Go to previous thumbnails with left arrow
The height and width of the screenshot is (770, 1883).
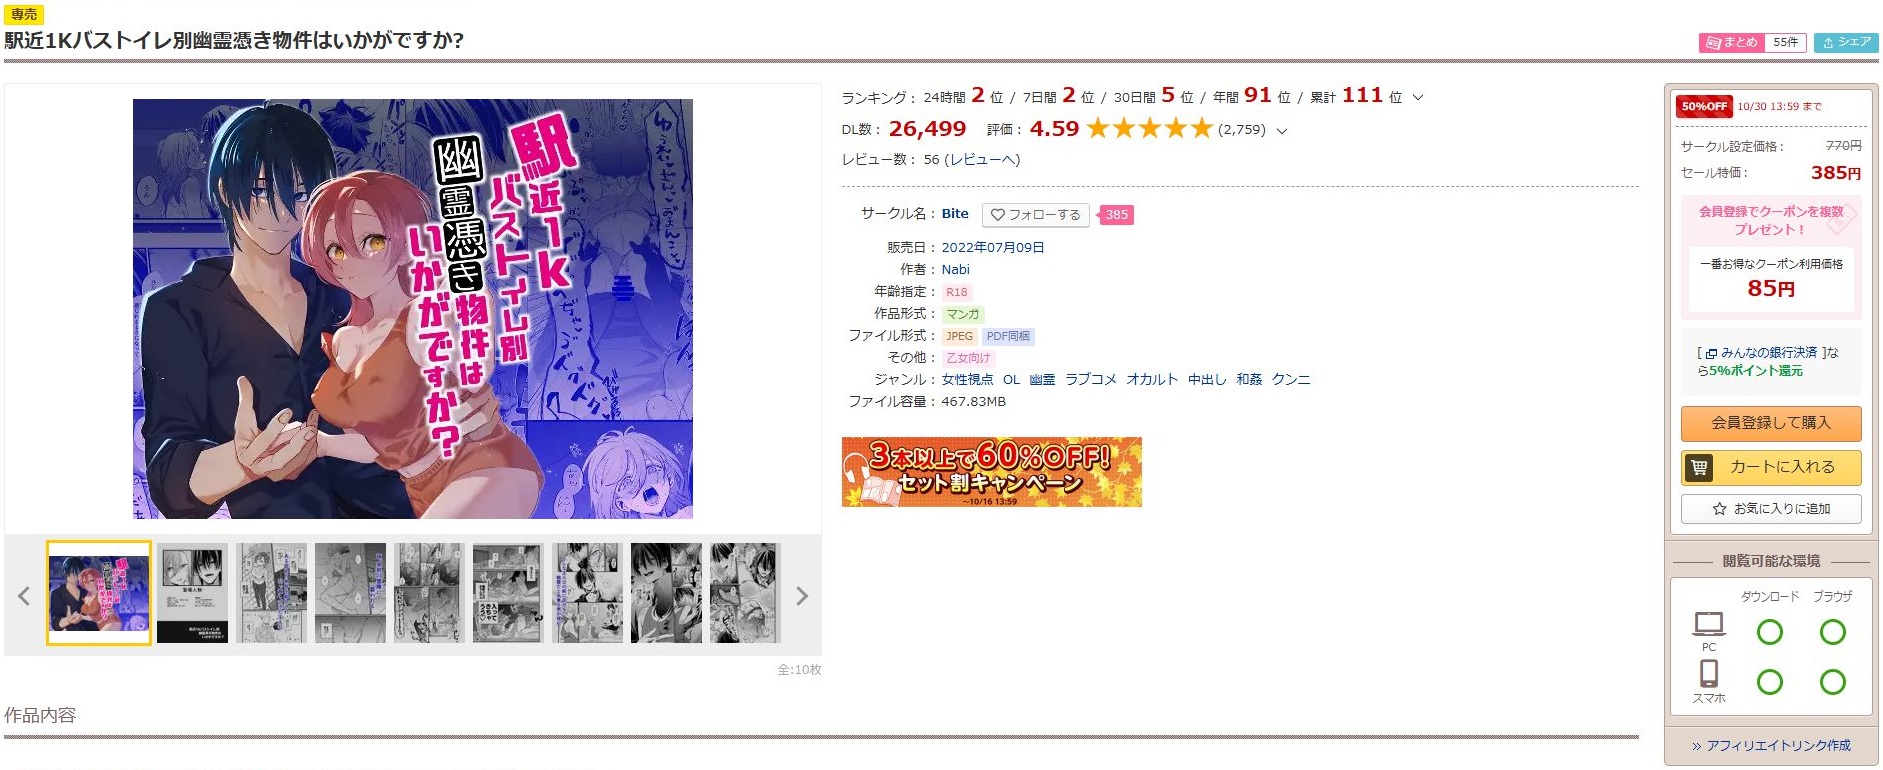24,596
